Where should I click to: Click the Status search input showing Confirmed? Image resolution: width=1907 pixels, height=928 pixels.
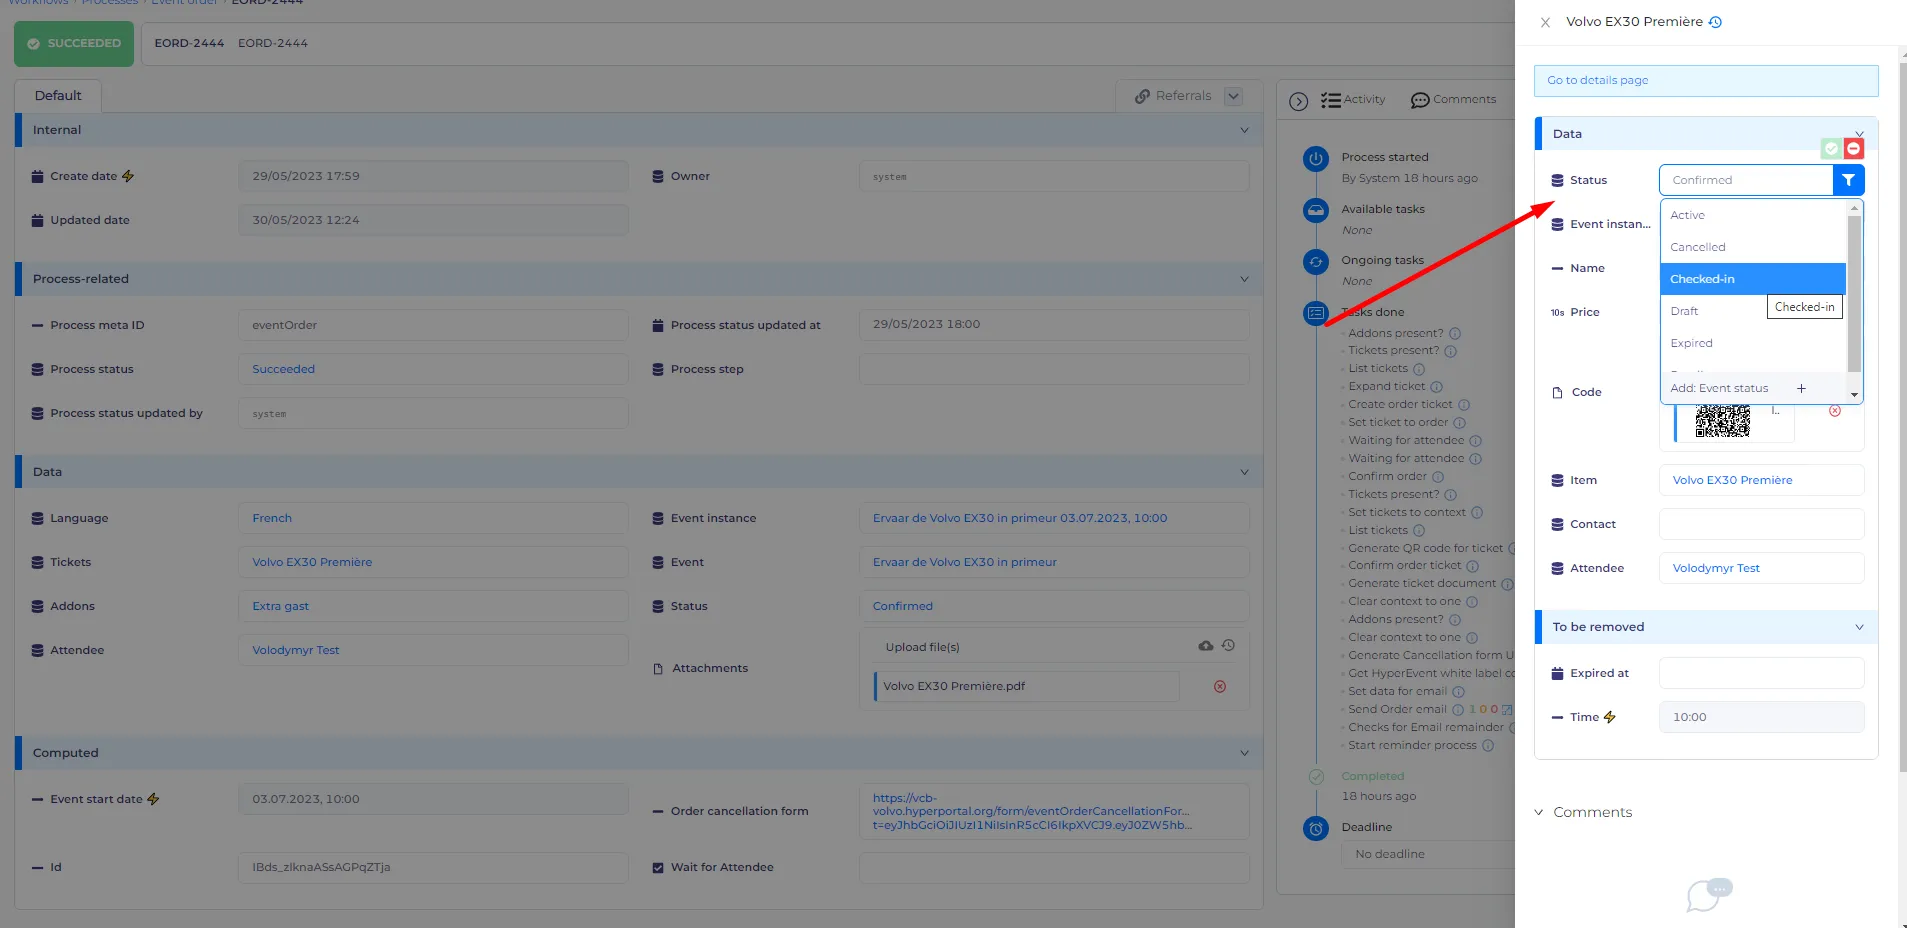click(1746, 180)
